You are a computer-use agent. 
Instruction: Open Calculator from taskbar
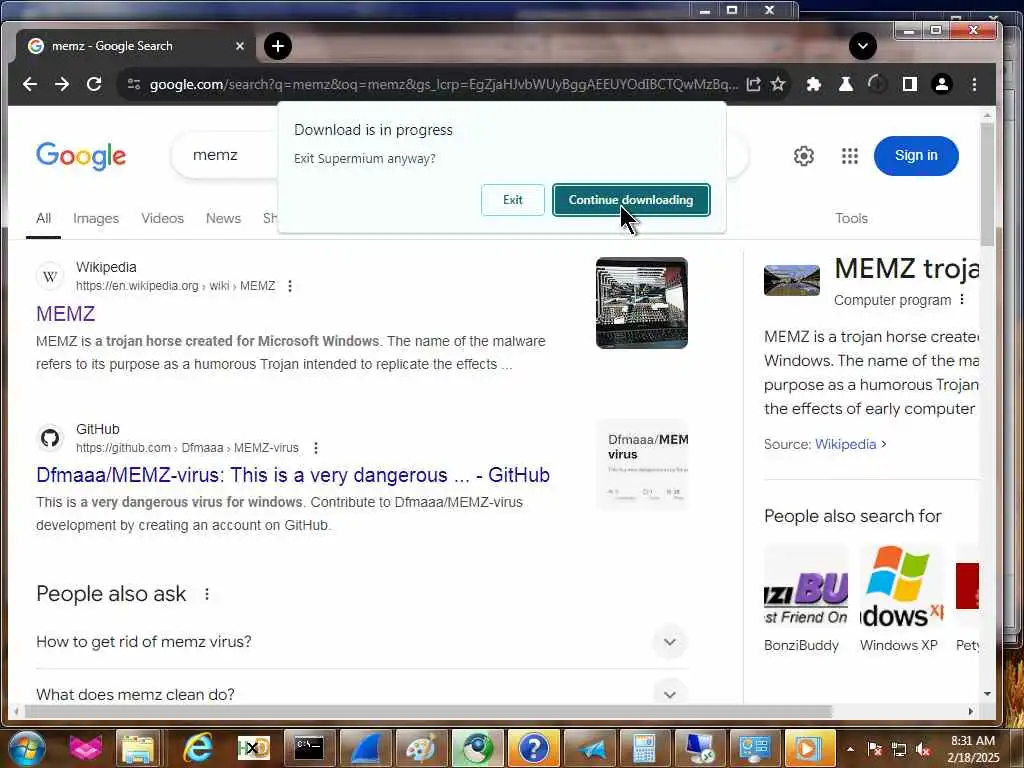coord(645,748)
